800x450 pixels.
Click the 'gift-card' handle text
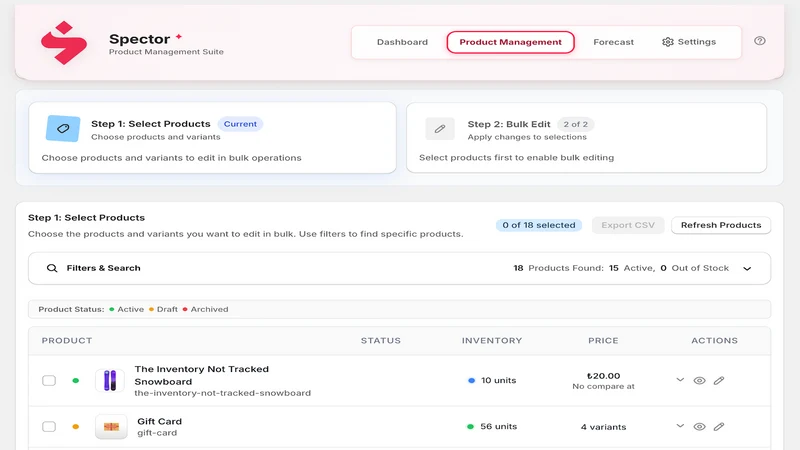157,433
